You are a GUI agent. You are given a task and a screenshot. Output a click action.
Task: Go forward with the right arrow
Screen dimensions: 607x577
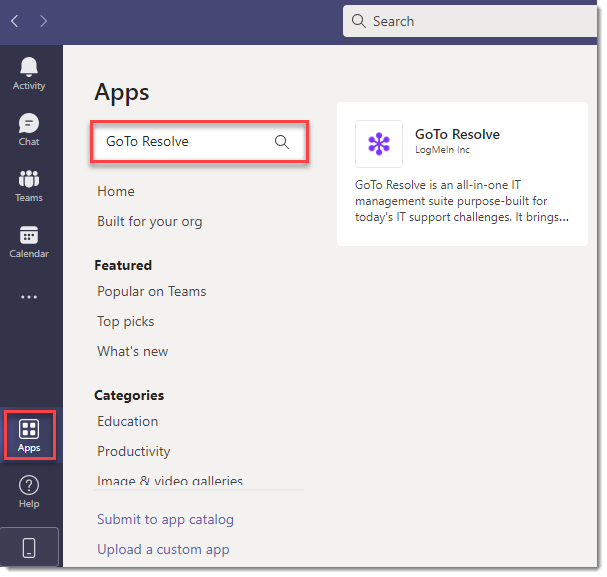(43, 21)
